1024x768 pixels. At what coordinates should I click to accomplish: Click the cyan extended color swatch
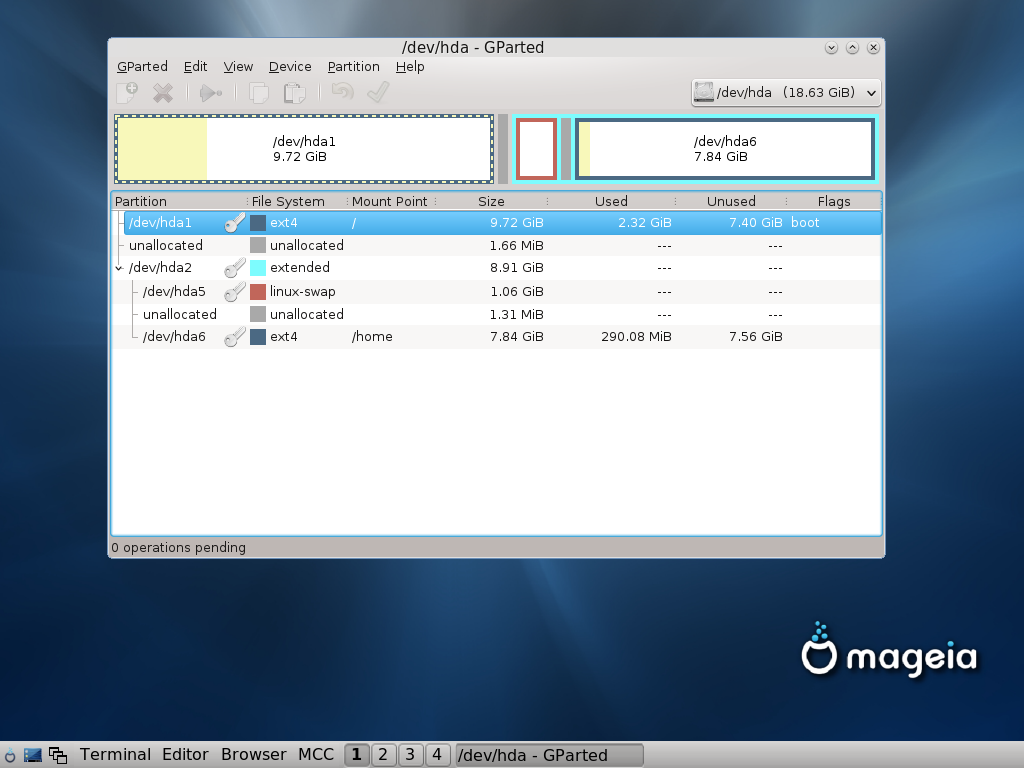coord(258,268)
